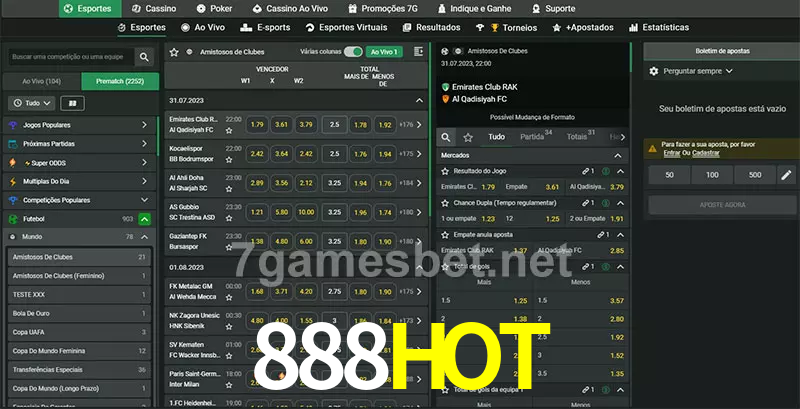This screenshot has width=800, height=409.
Task: Star the FK Metalac GM match
Action: [229, 297]
